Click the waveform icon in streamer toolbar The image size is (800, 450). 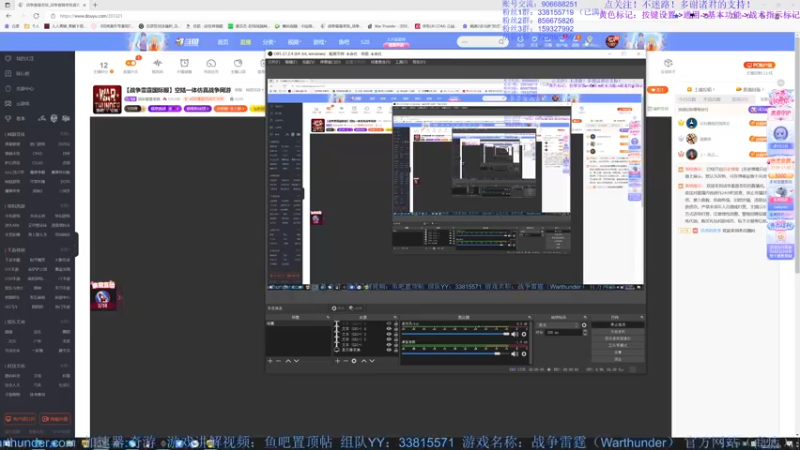(158, 63)
